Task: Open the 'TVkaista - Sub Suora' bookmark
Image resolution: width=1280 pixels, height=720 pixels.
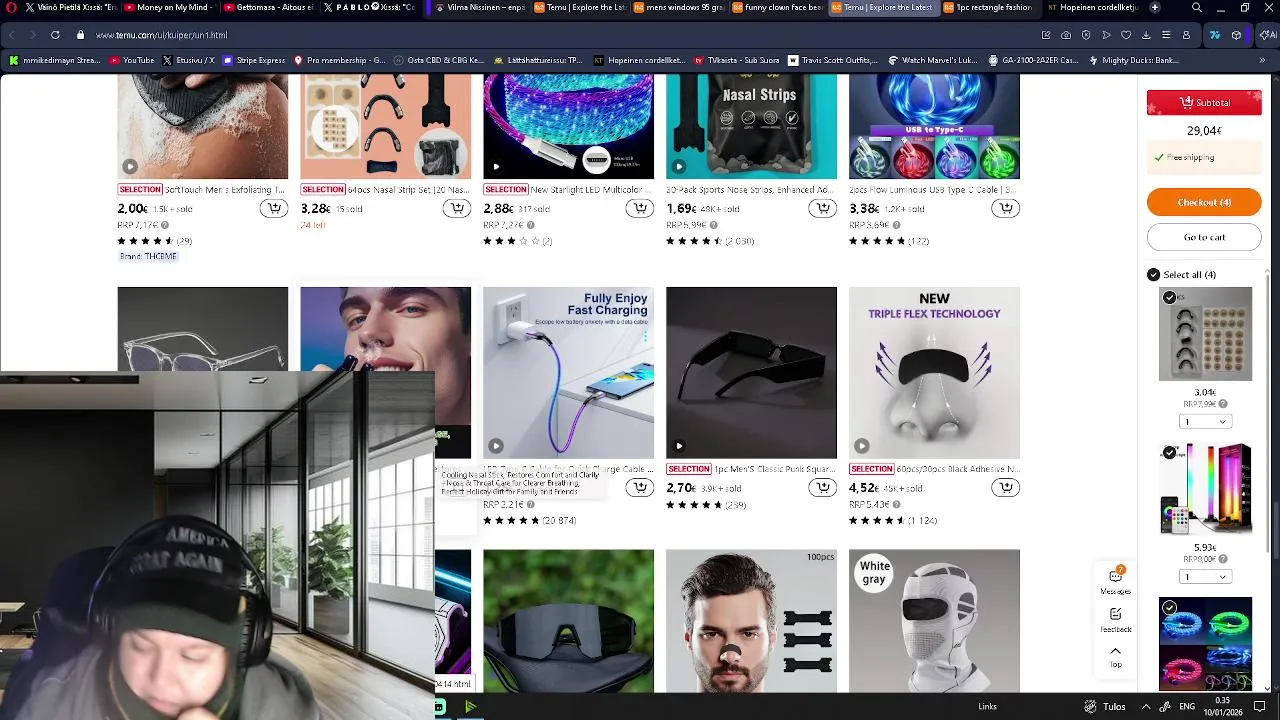Action: pos(737,60)
